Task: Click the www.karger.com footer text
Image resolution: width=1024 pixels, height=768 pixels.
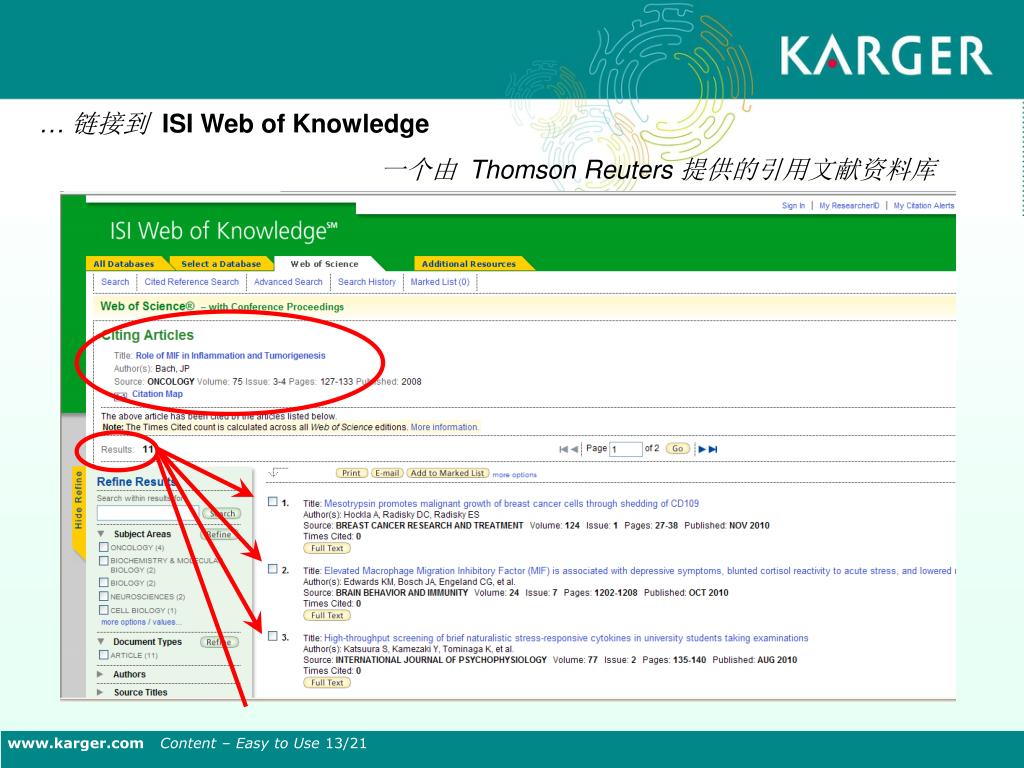Action: pyautogui.click(x=76, y=743)
